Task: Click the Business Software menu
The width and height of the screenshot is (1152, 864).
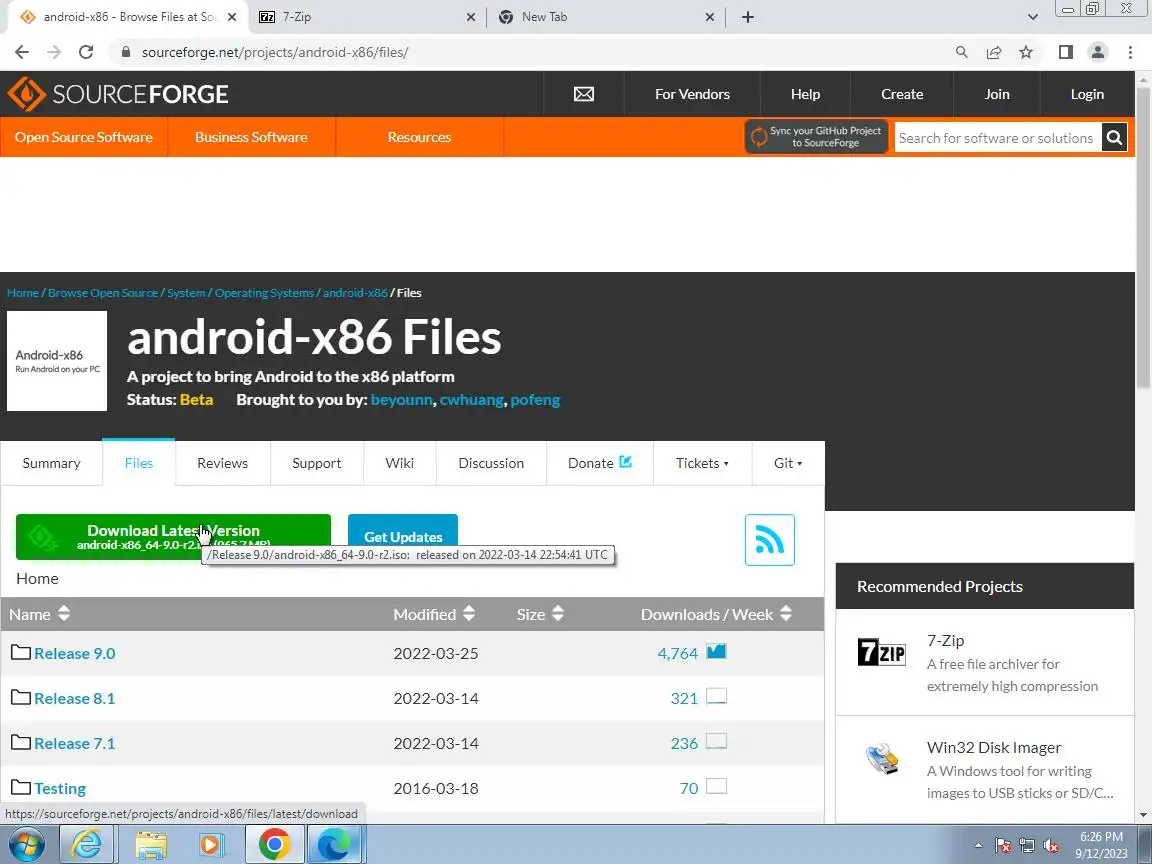Action: (x=251, y=137)
